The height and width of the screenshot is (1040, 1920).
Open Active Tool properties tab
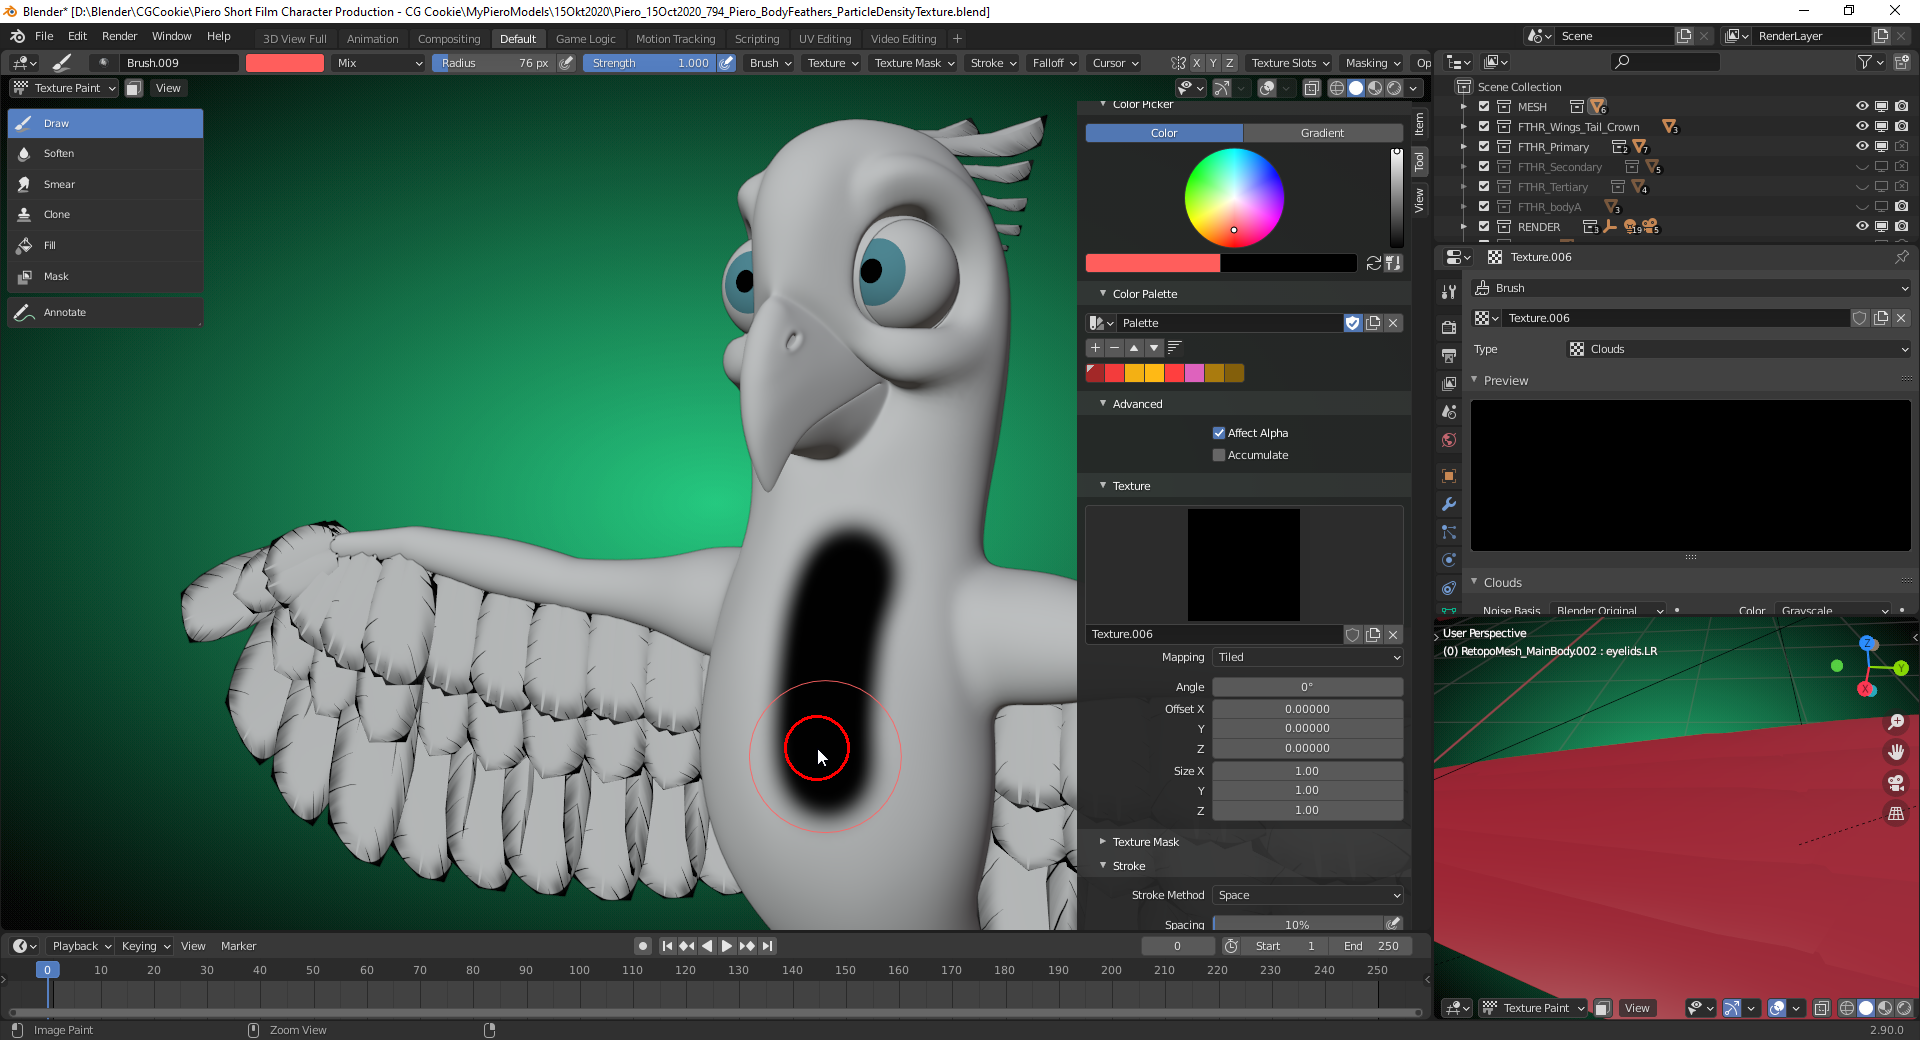tap(1449, 292)
